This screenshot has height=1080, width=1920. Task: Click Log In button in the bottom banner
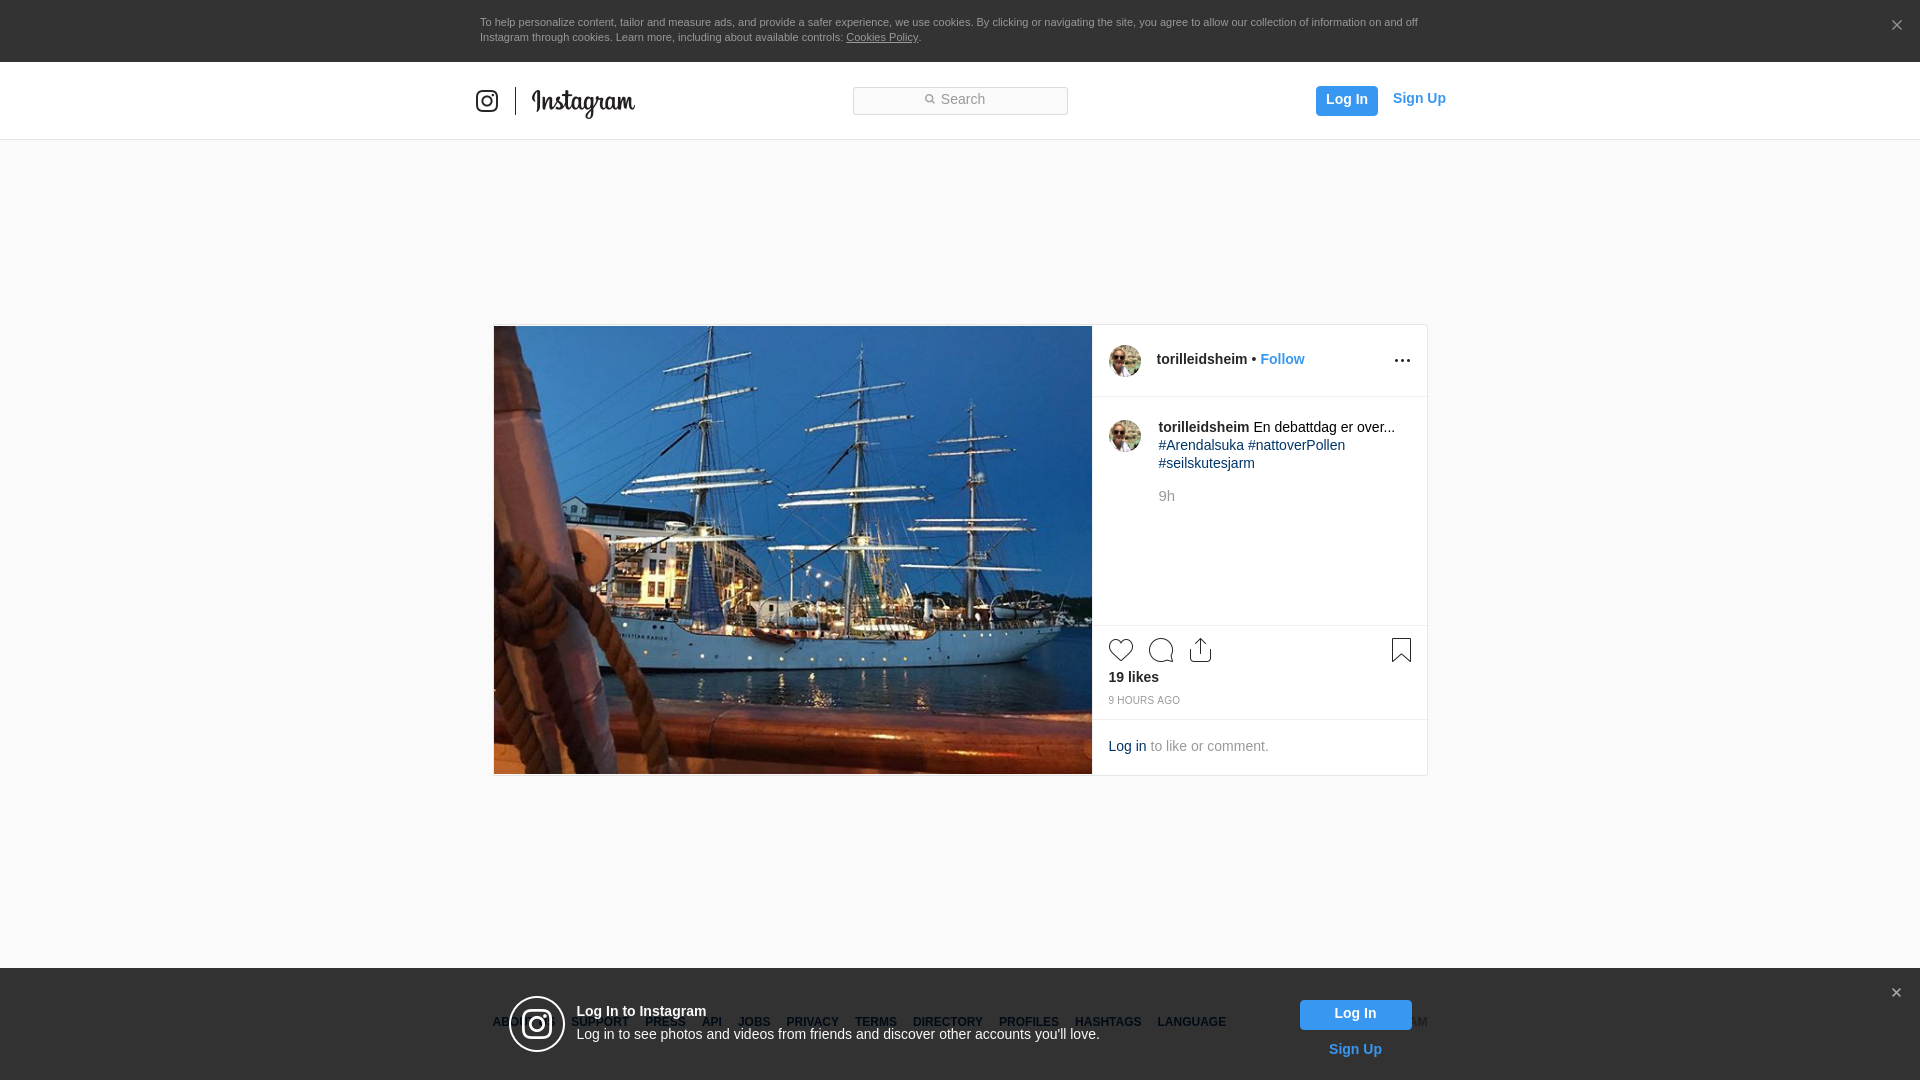click(x=1355, y=1015)
